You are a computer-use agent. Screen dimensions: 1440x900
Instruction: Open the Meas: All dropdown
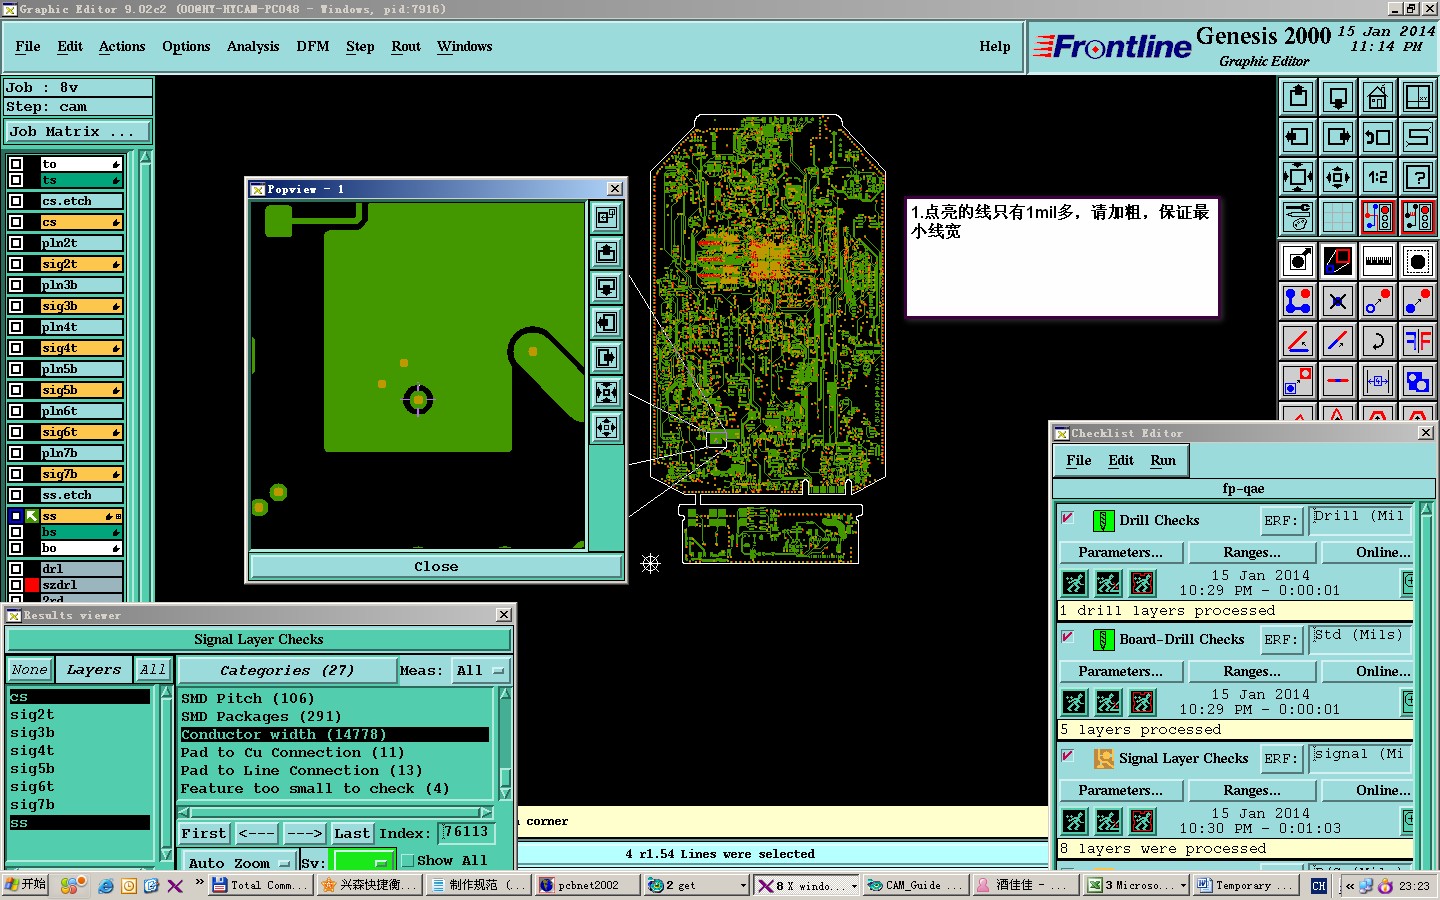(x=481, y=670)
